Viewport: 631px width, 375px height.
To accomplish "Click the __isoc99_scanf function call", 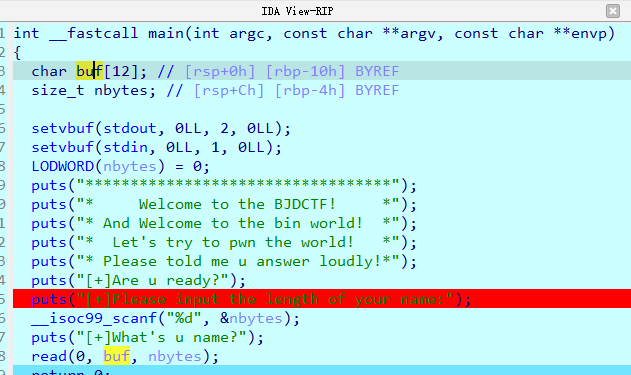I will tap(94, 318).
